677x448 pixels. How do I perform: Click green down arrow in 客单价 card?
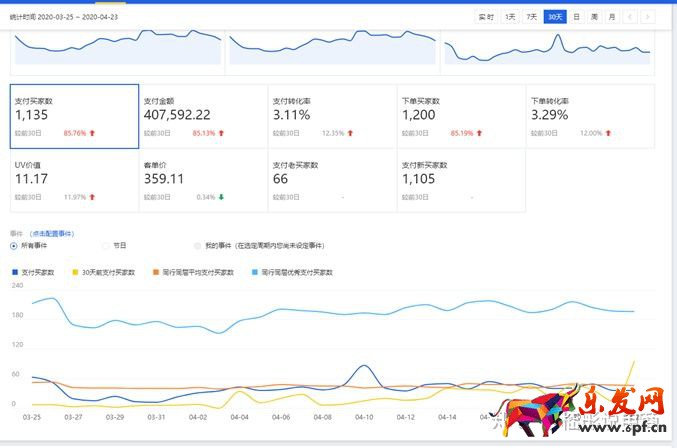220,197
